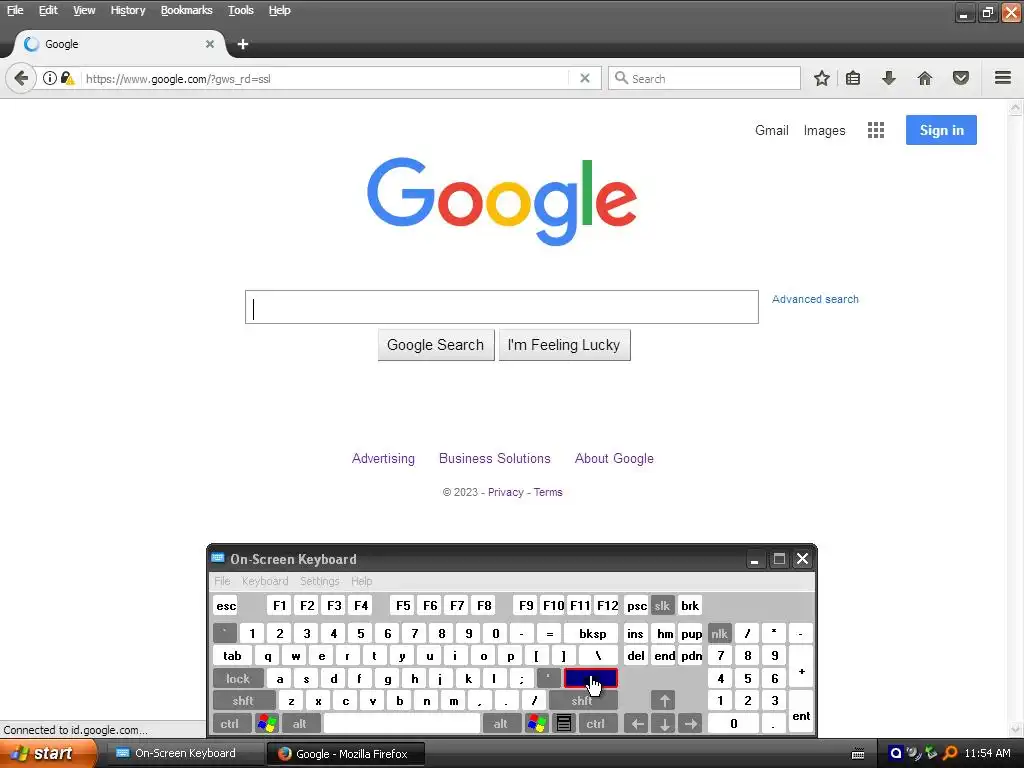1024x768 pixels.
Task: Open site information icon in address bar
Action: [x=50, y=78]
